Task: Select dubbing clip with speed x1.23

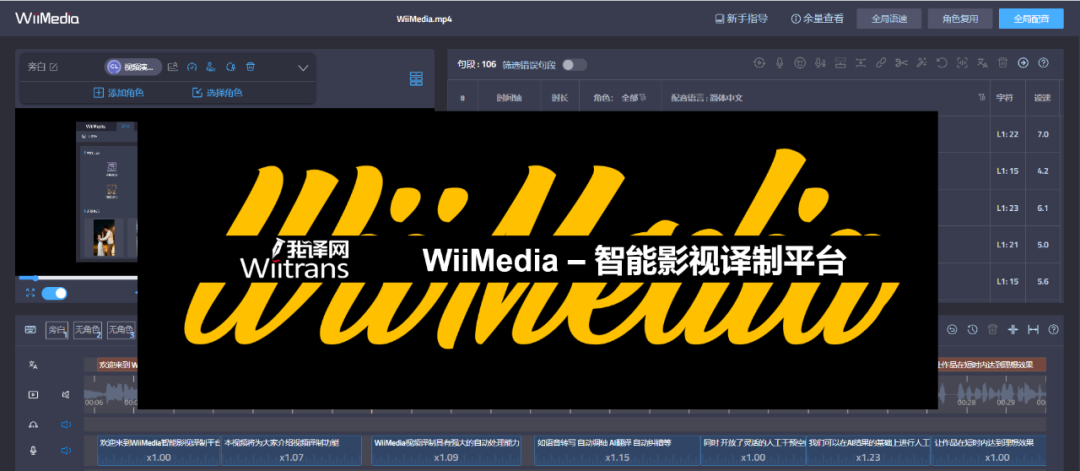Action: (x=868, y=450)
